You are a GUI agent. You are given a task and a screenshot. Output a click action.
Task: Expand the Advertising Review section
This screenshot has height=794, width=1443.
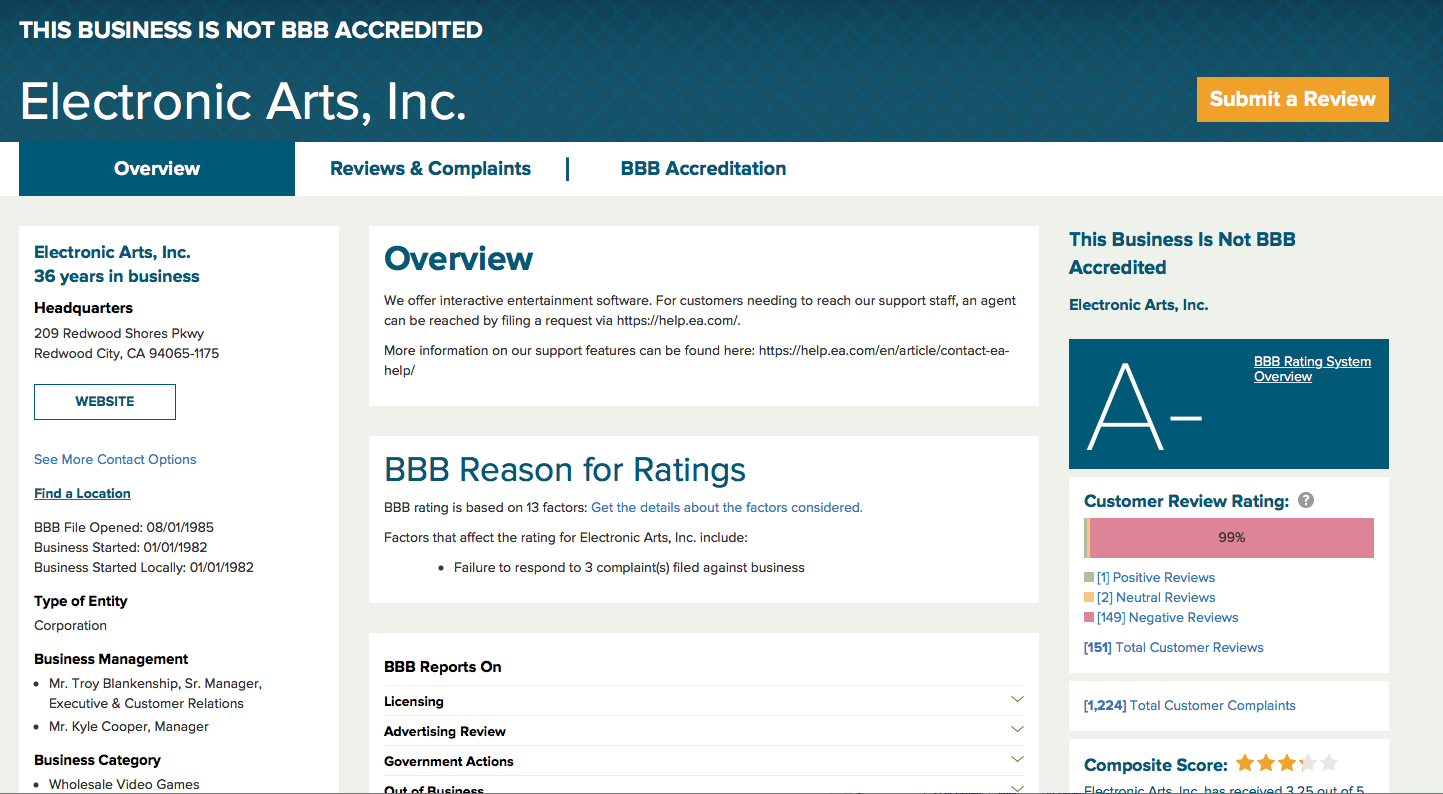pos(1017,731)
